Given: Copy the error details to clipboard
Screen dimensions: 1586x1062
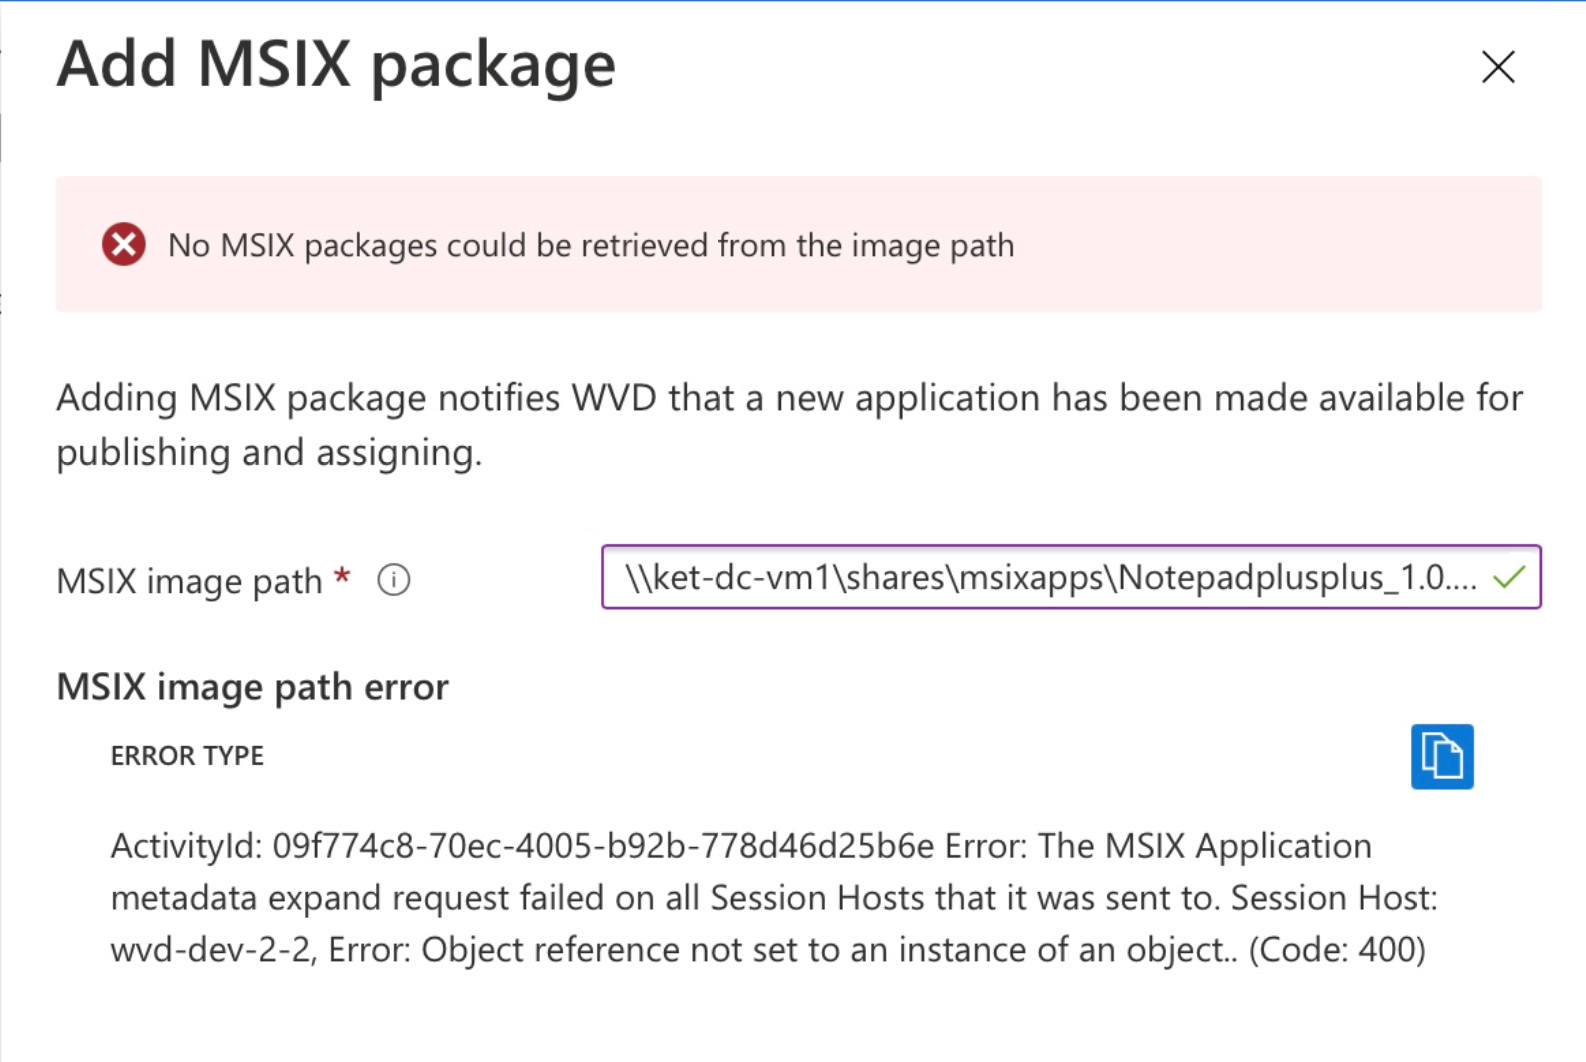Looking at the screenshot, I should (1441, 756).
